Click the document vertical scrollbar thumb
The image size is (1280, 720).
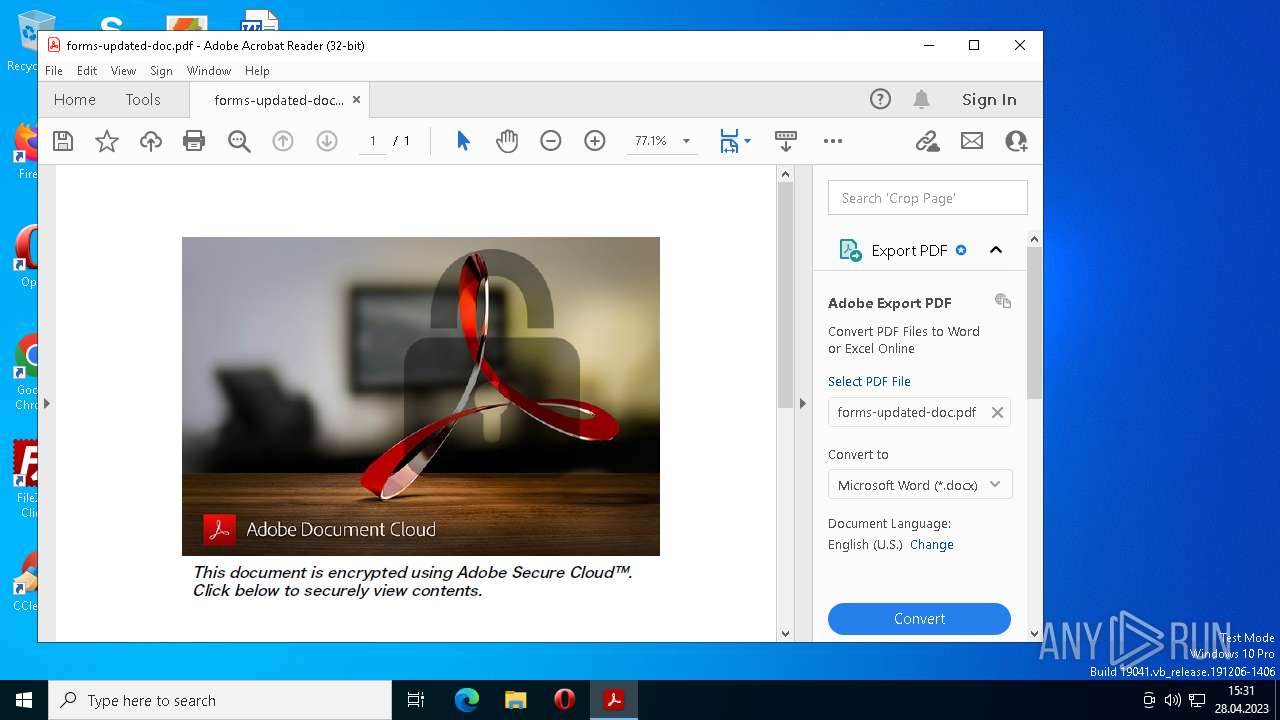tap(785, 295)
